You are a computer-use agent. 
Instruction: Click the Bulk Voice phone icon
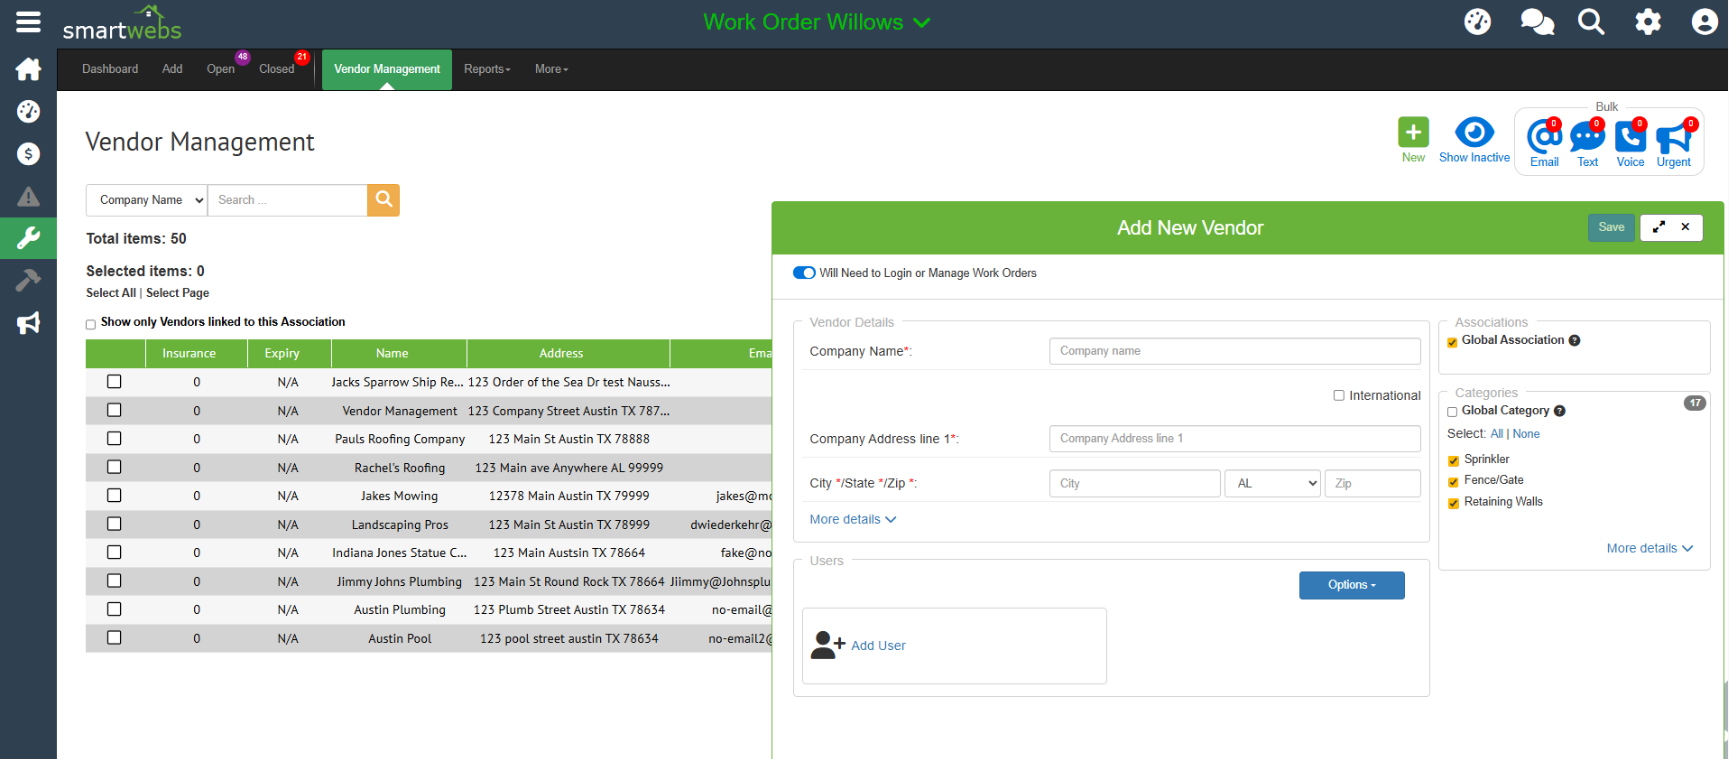tap(1630, 137)
